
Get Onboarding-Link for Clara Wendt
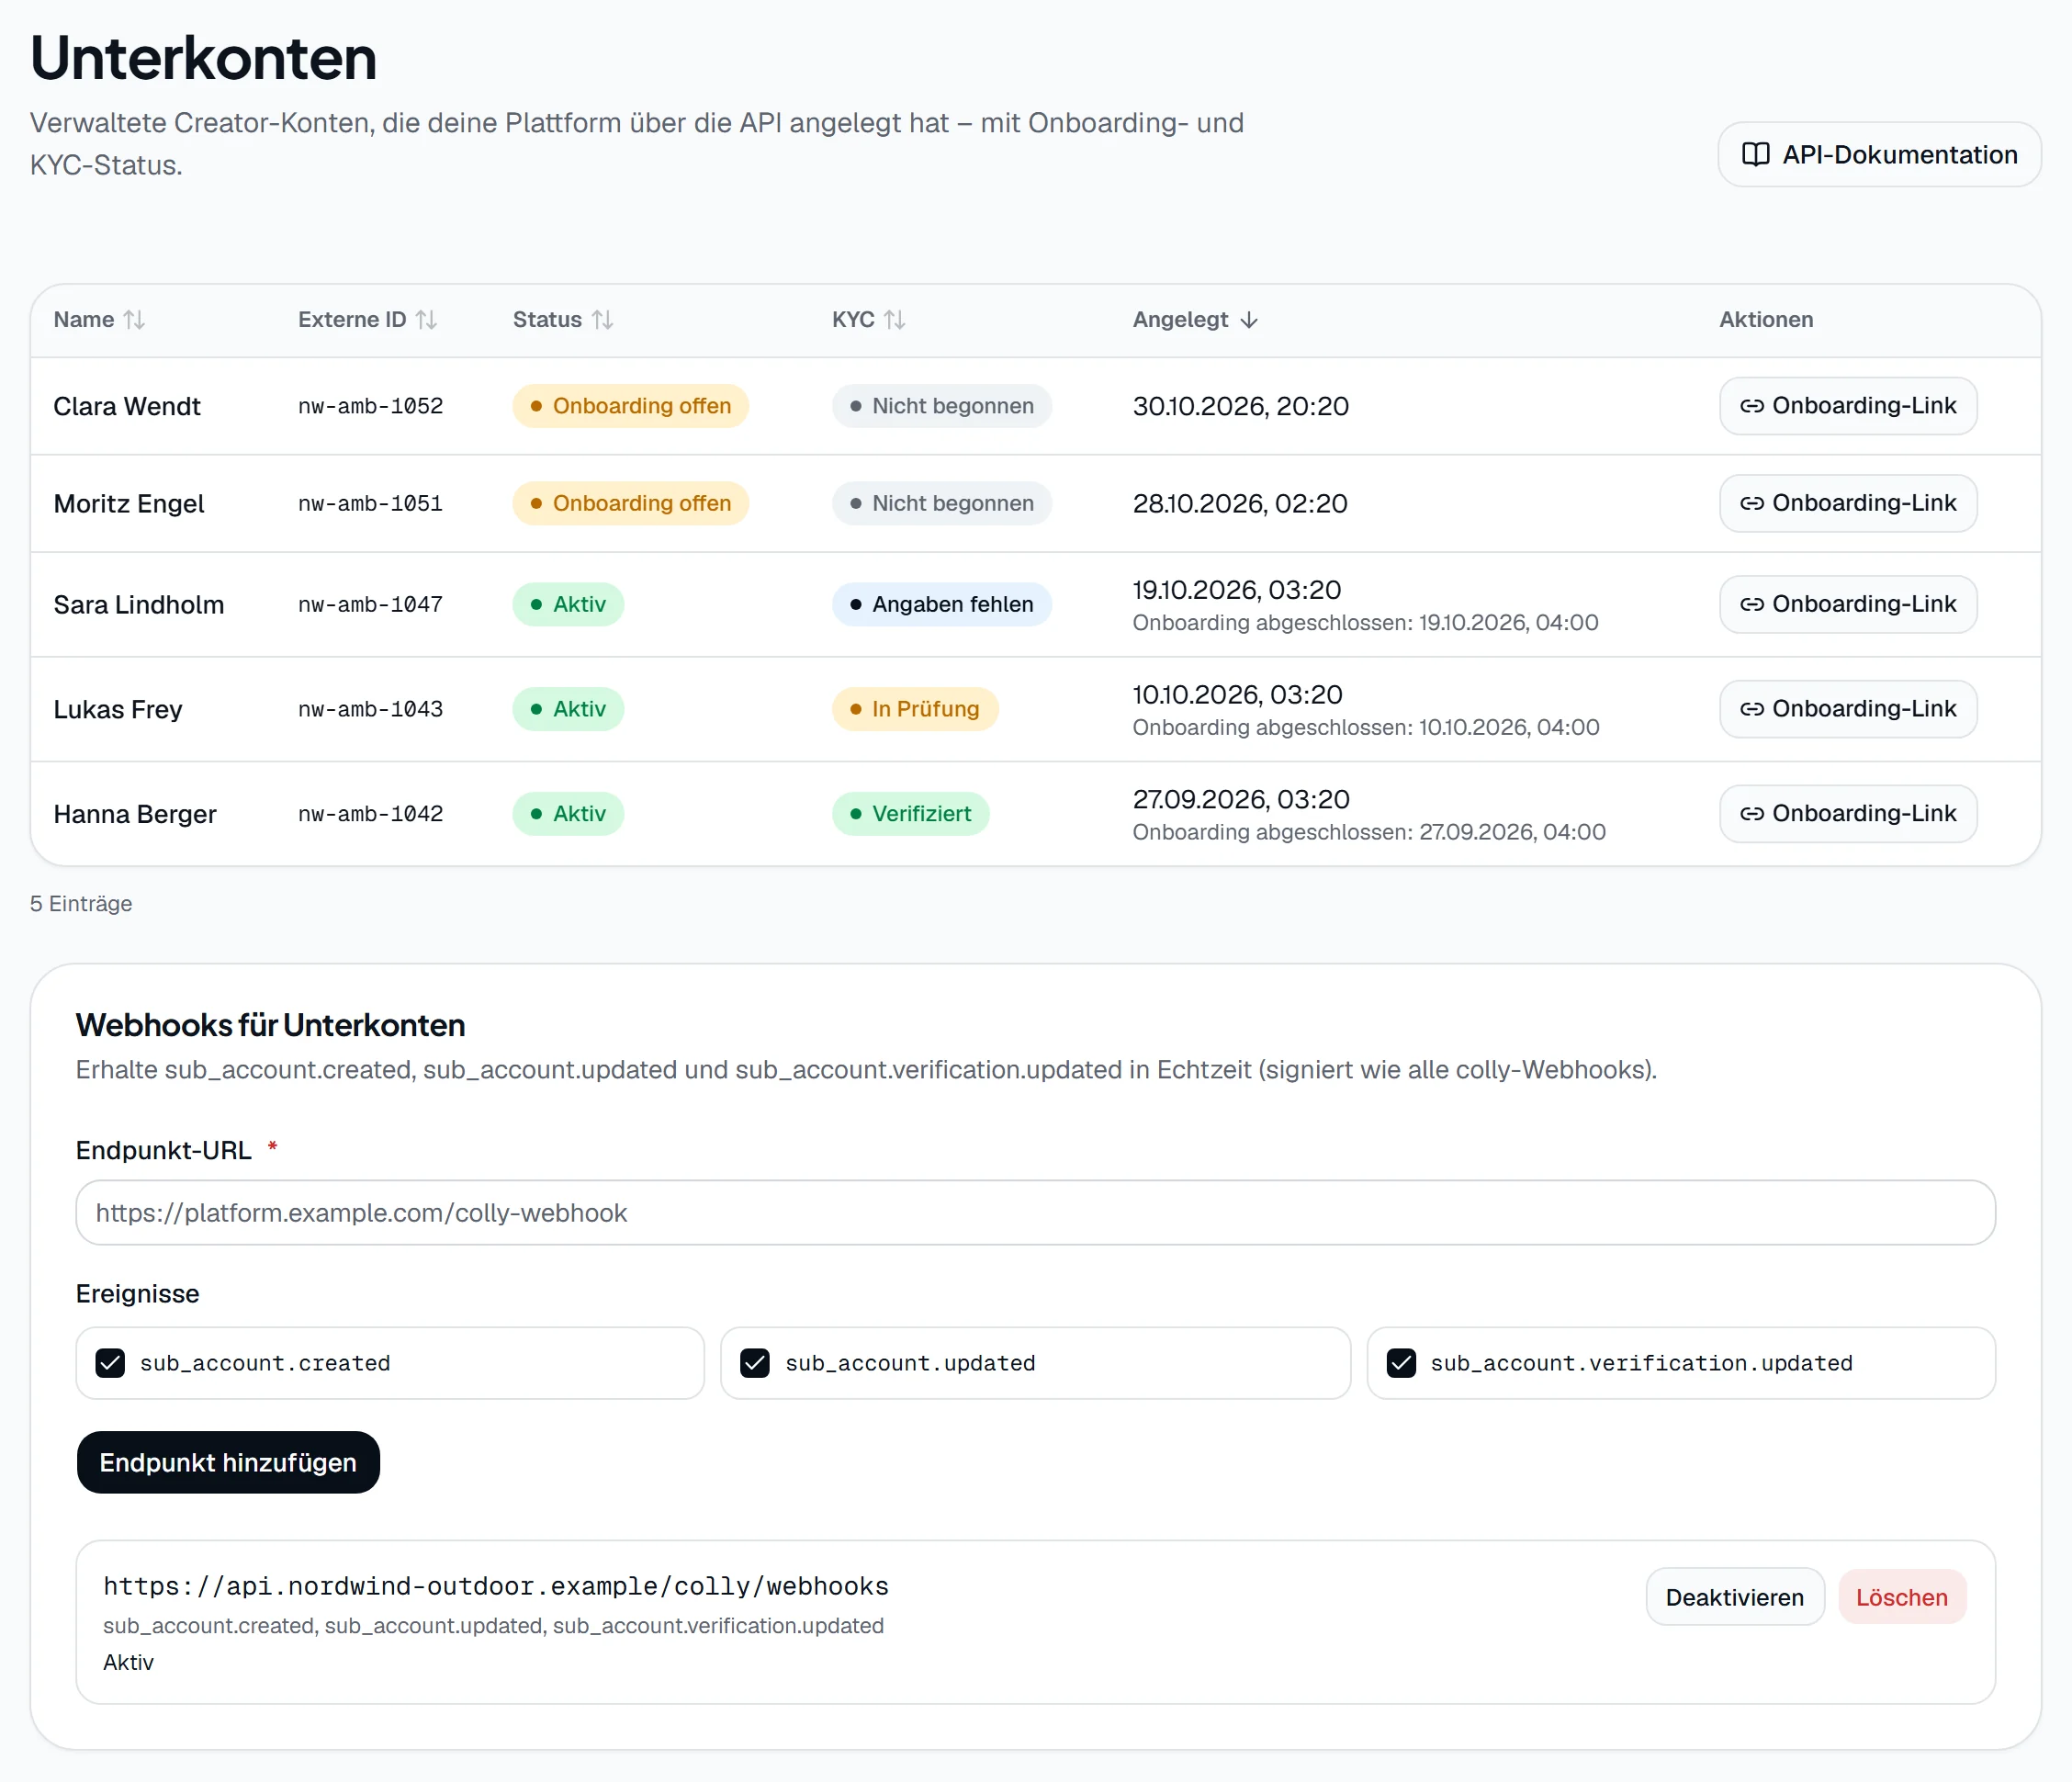click(x=1848, y=406)
